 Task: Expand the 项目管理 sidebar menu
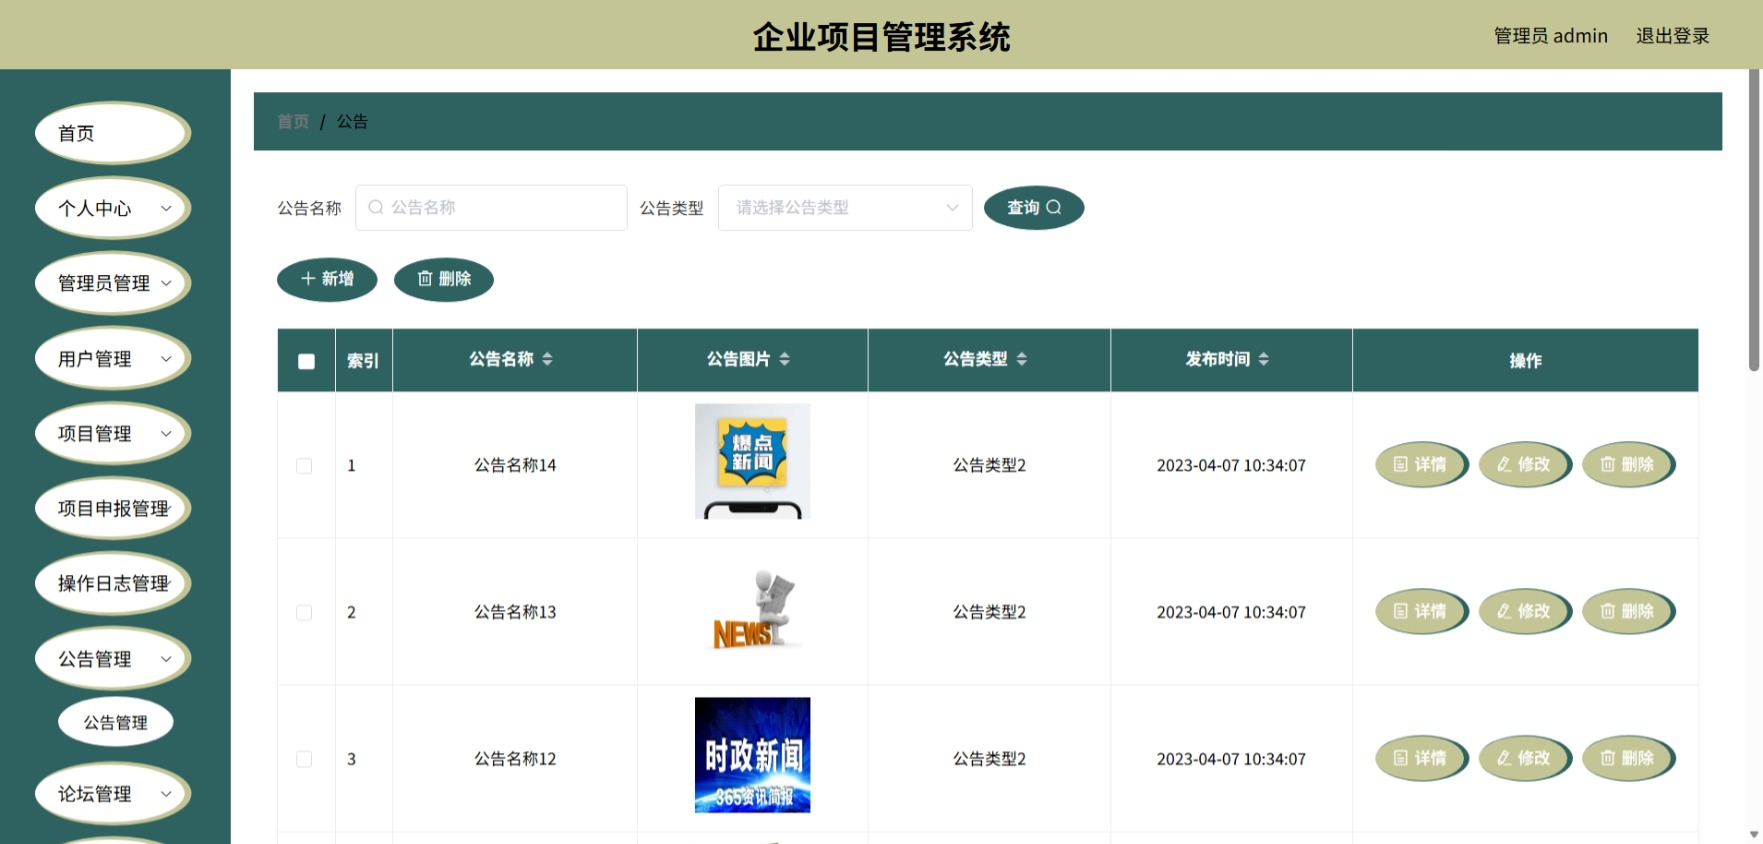click(113, 433)
